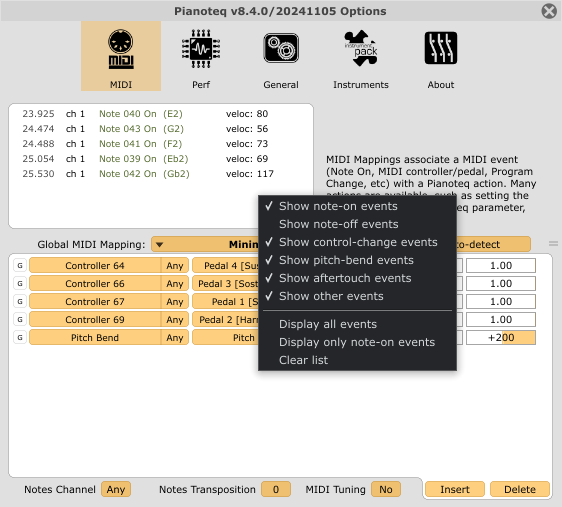
Task: Close the Pianoteq Options window
Action: pos(549,11)
